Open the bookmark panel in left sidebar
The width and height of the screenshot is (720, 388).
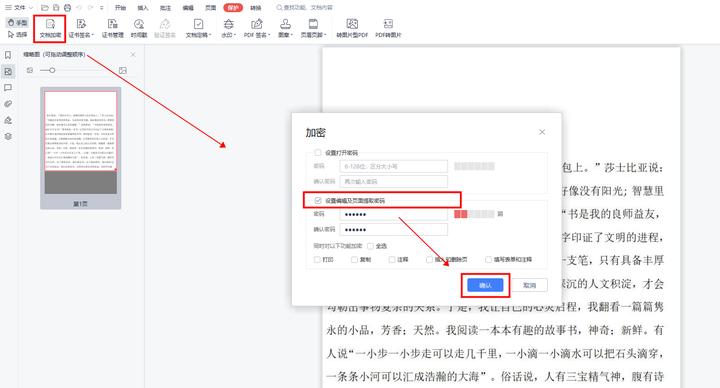pos(8,55)
